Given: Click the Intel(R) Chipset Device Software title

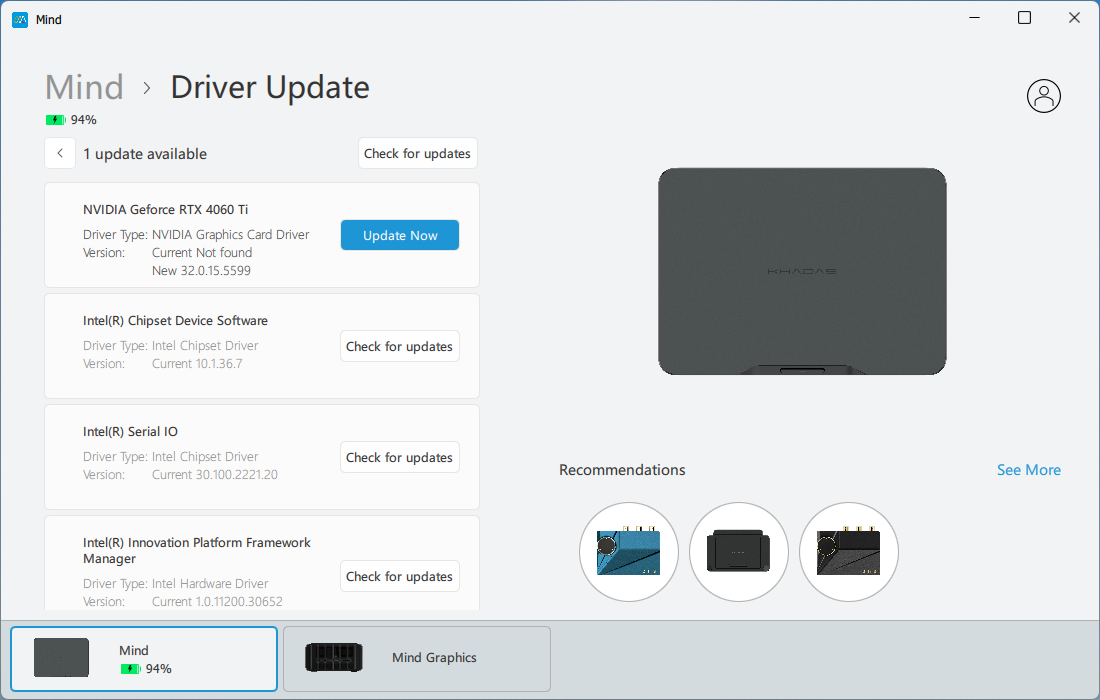Looking at the screenshot, I should [x=175, y=321].
